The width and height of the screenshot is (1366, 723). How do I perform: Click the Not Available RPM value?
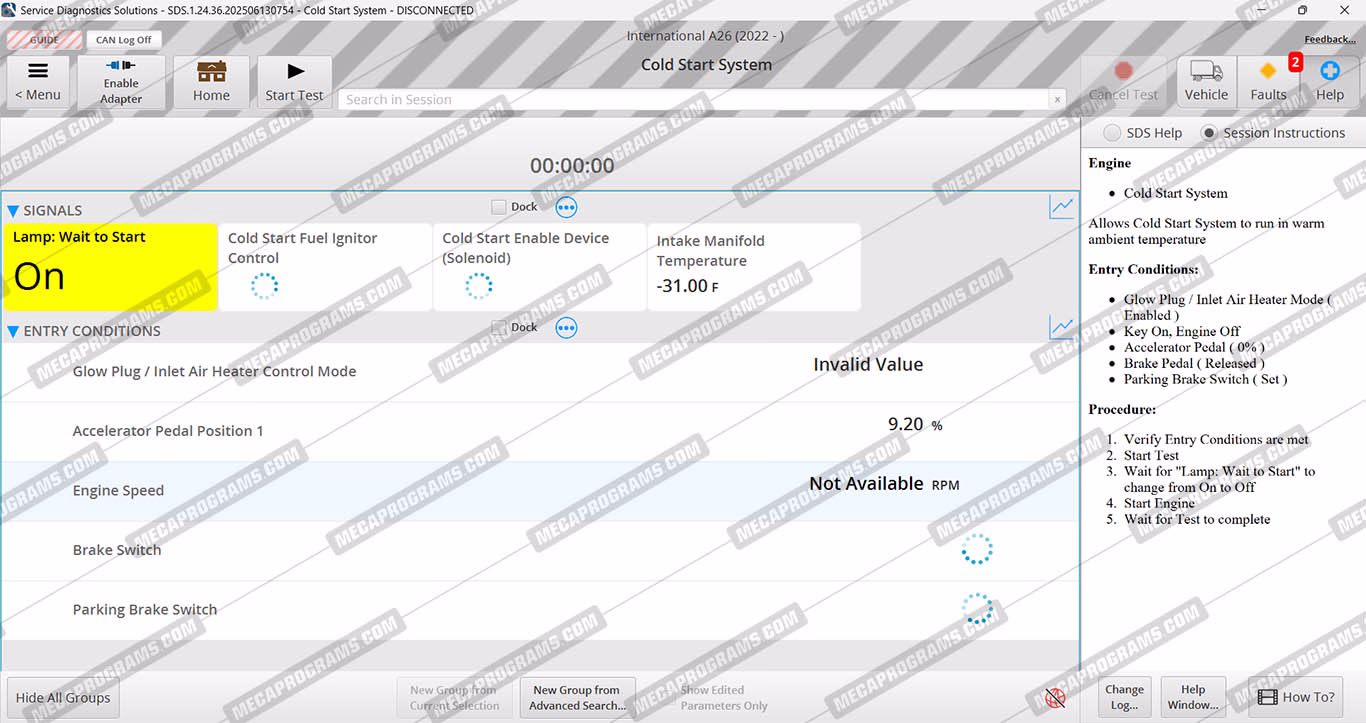pyautogui.click(x=884, y=484)
